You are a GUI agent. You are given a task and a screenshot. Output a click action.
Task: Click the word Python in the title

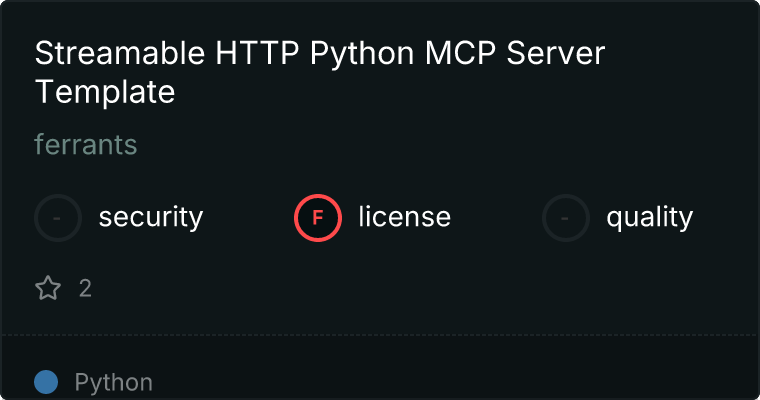point(358,54)
